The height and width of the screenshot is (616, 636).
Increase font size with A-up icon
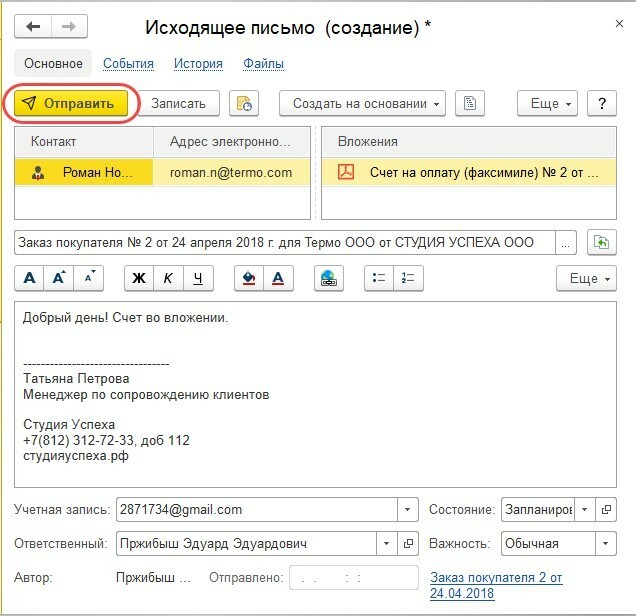click(59, 278)
